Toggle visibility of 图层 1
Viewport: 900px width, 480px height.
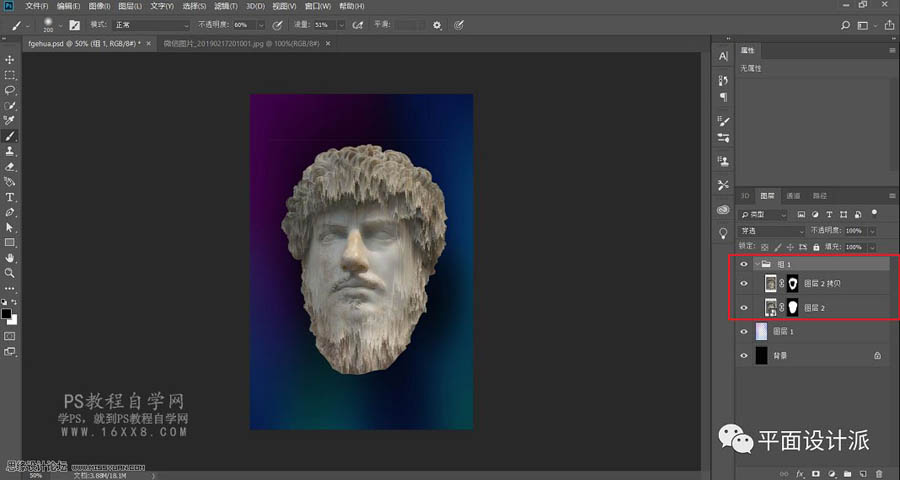743,331
